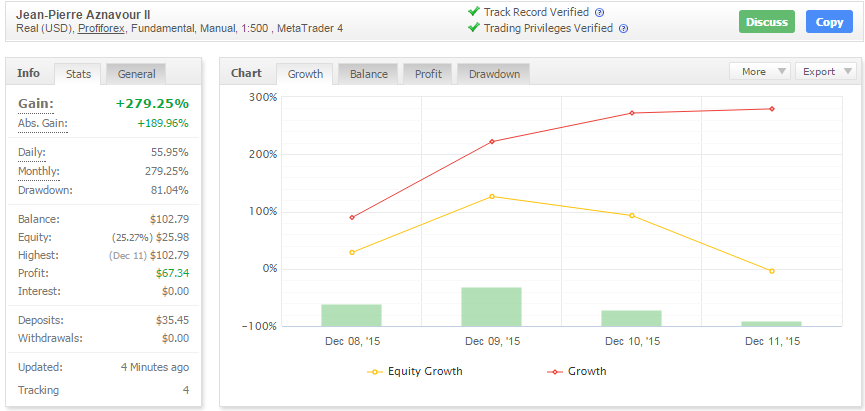865x411 pixels.
Task: Click the (Dec 11) highest date text
Action: tap(127, 255)
